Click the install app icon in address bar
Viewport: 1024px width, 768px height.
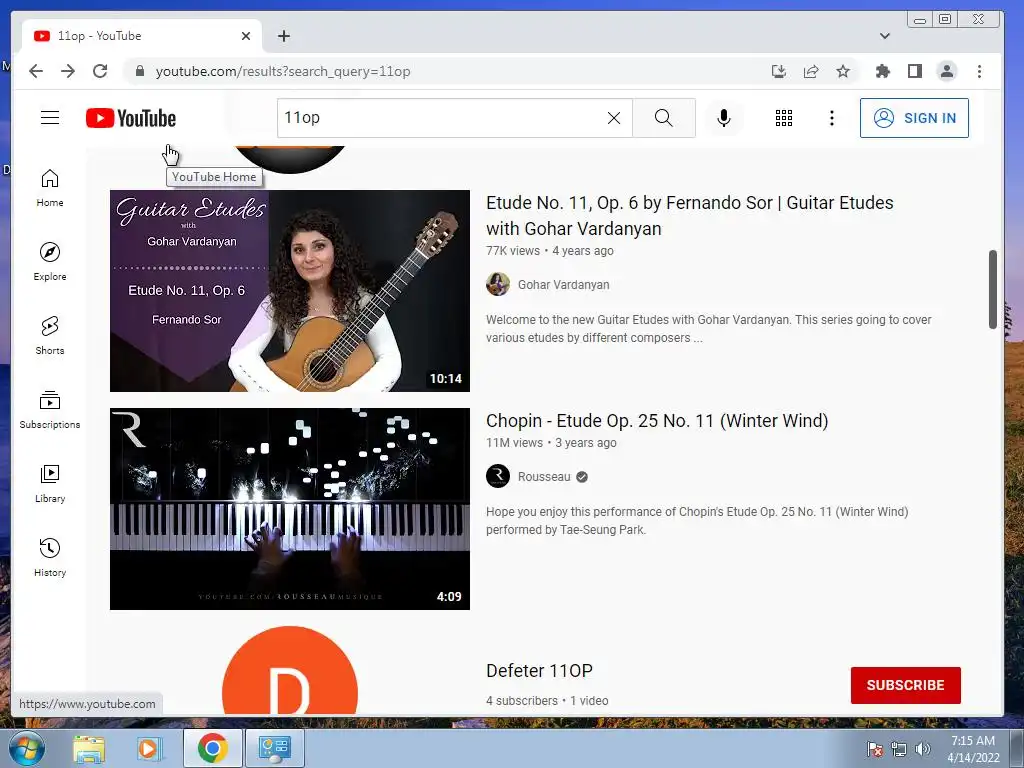[x=778, y=71]
